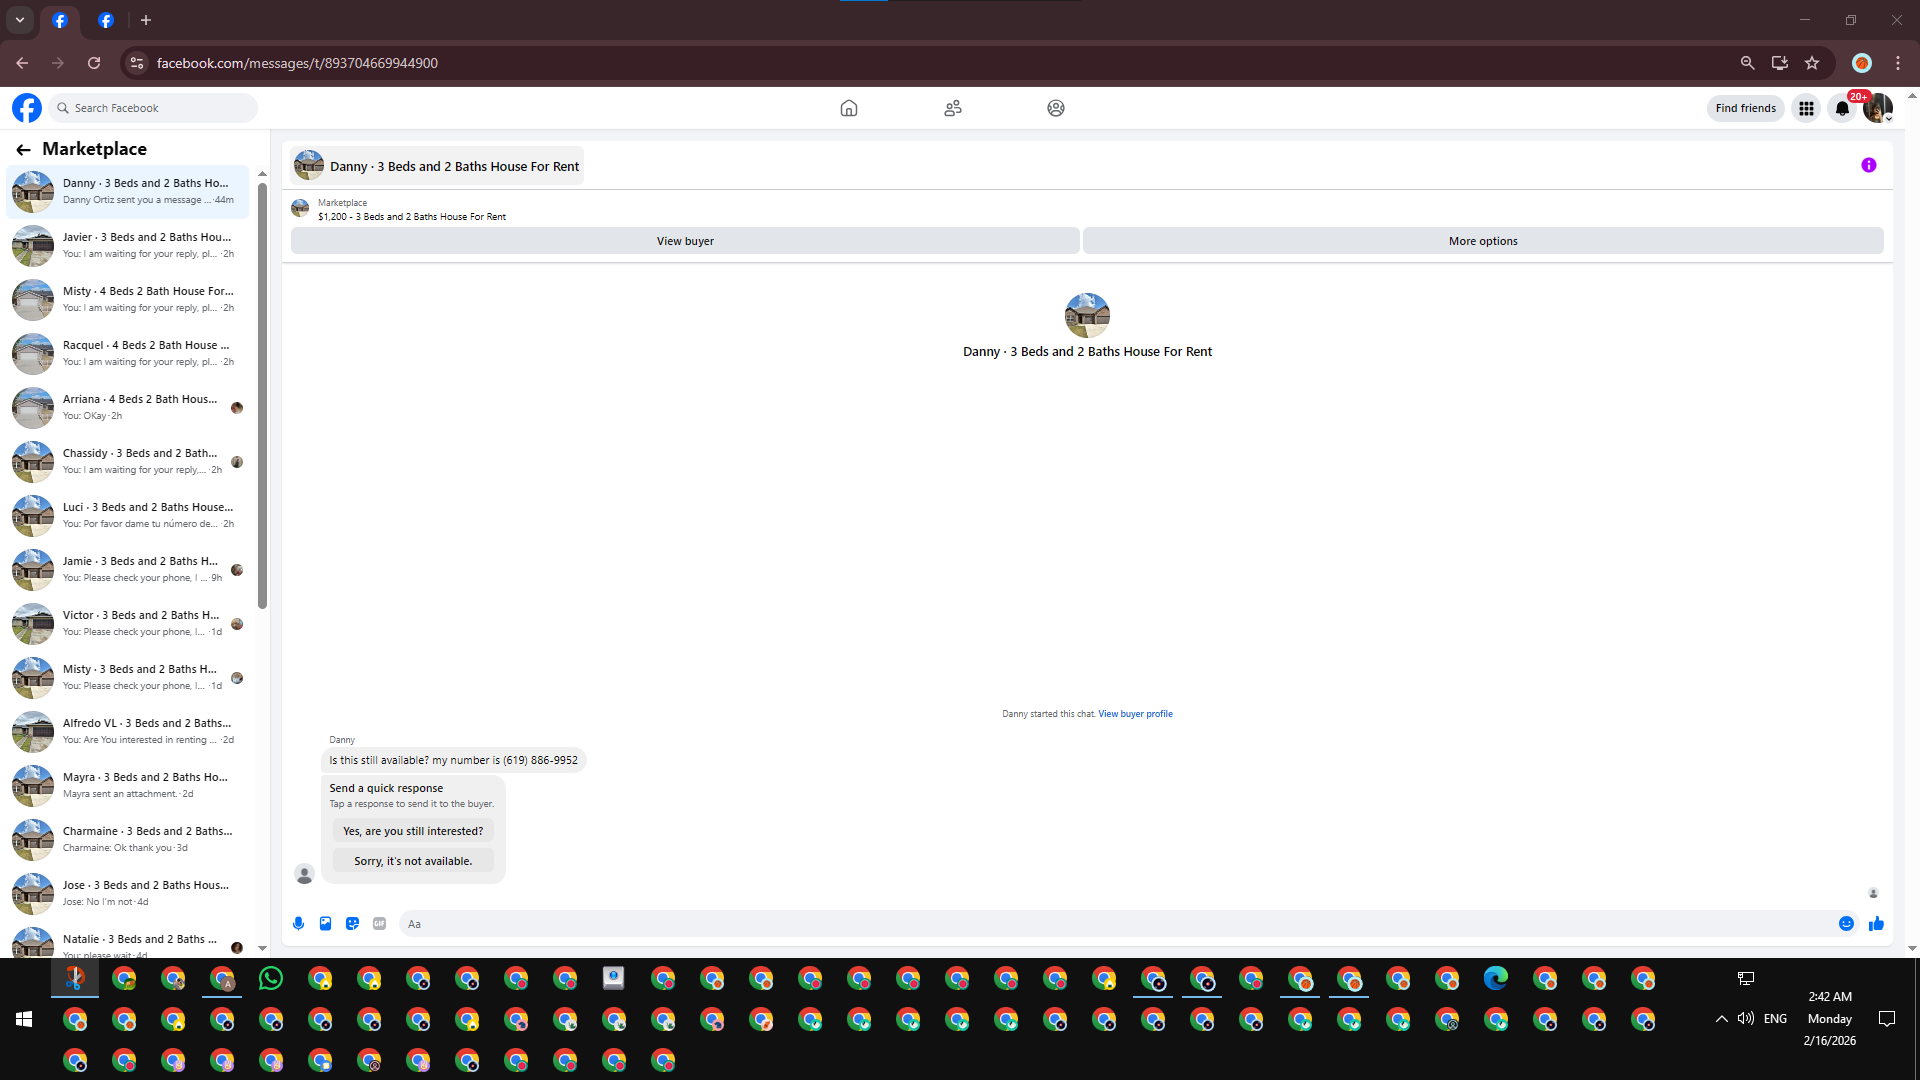This screenshot has width=1920, height=1080.
Task: Send a thumbs-up like
Action: [1876, 923]
